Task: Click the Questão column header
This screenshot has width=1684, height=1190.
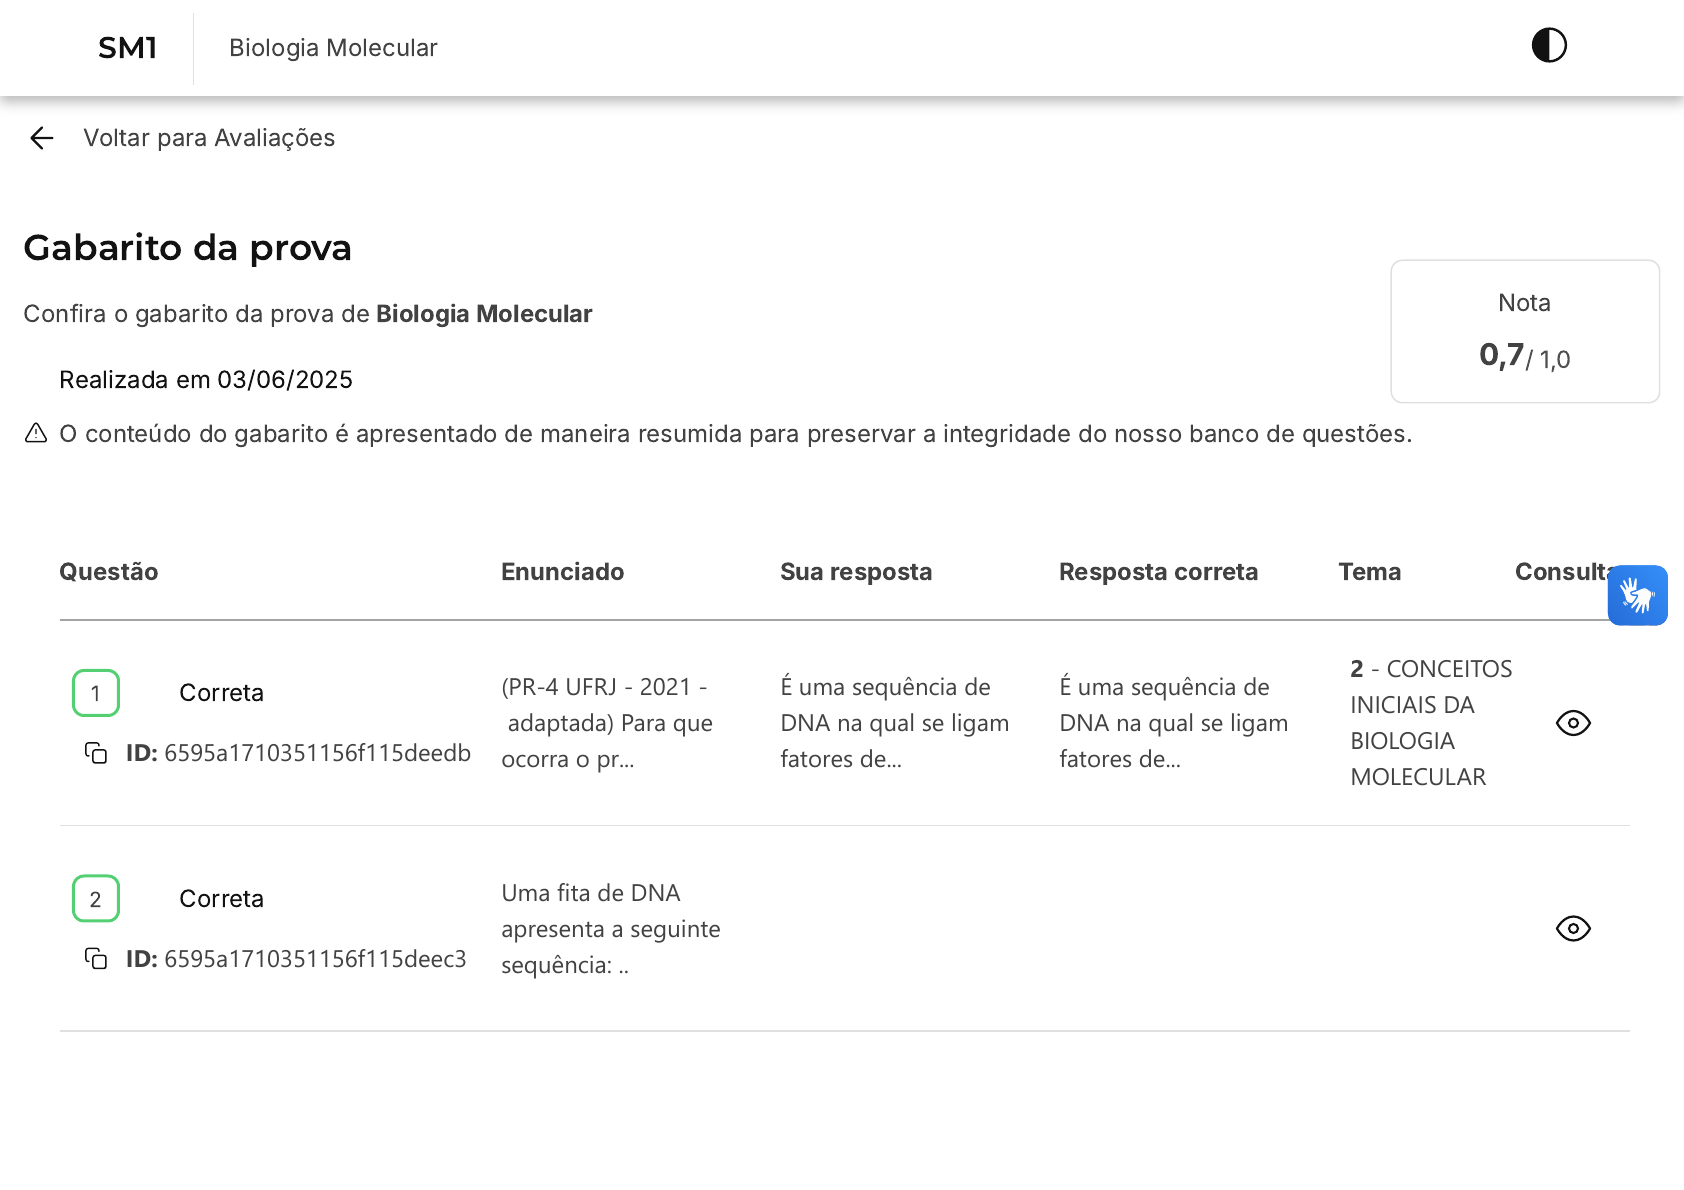Action: pyautogui.click(x=109, y=572)
